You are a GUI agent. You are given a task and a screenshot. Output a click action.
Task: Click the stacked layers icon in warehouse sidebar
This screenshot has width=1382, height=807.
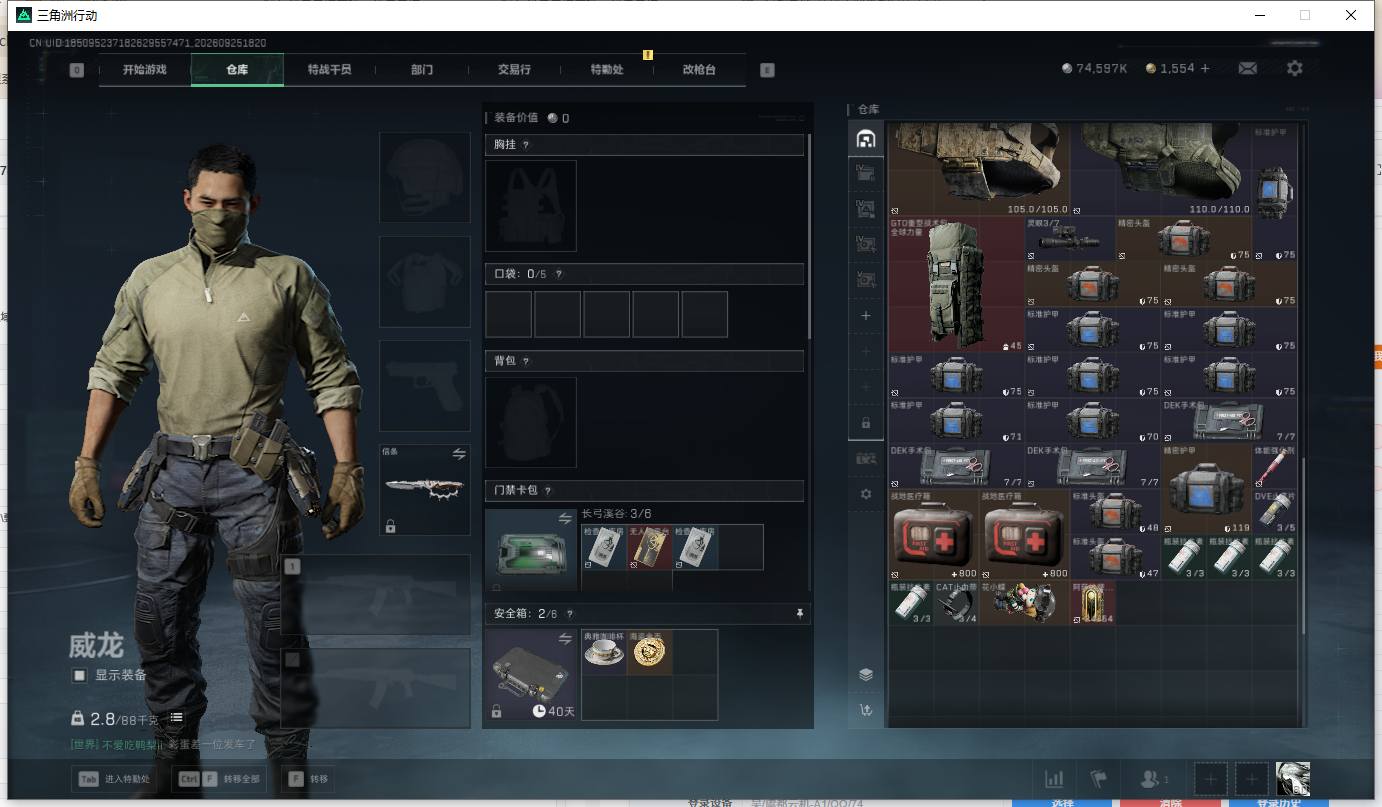[x=866, y=674]
